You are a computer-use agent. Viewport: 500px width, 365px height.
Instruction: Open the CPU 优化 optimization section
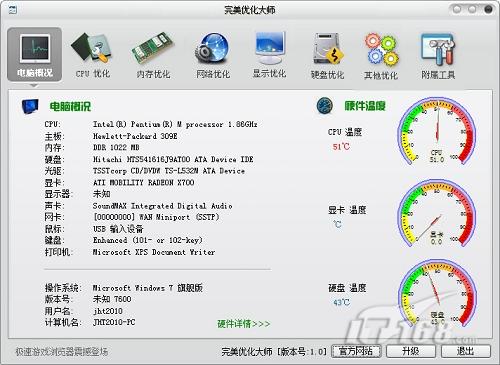pyautogui.click(x=92, y=55)
